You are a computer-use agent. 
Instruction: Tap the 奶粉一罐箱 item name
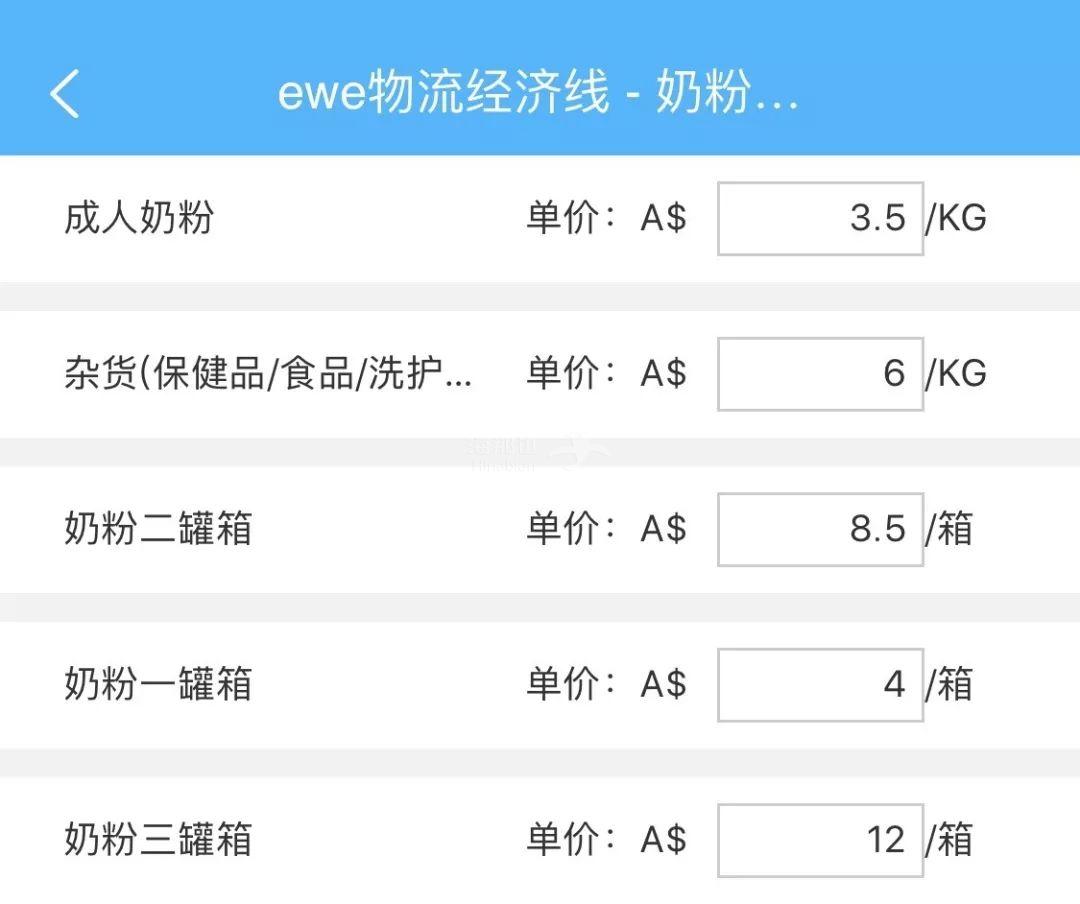[158, 685]
